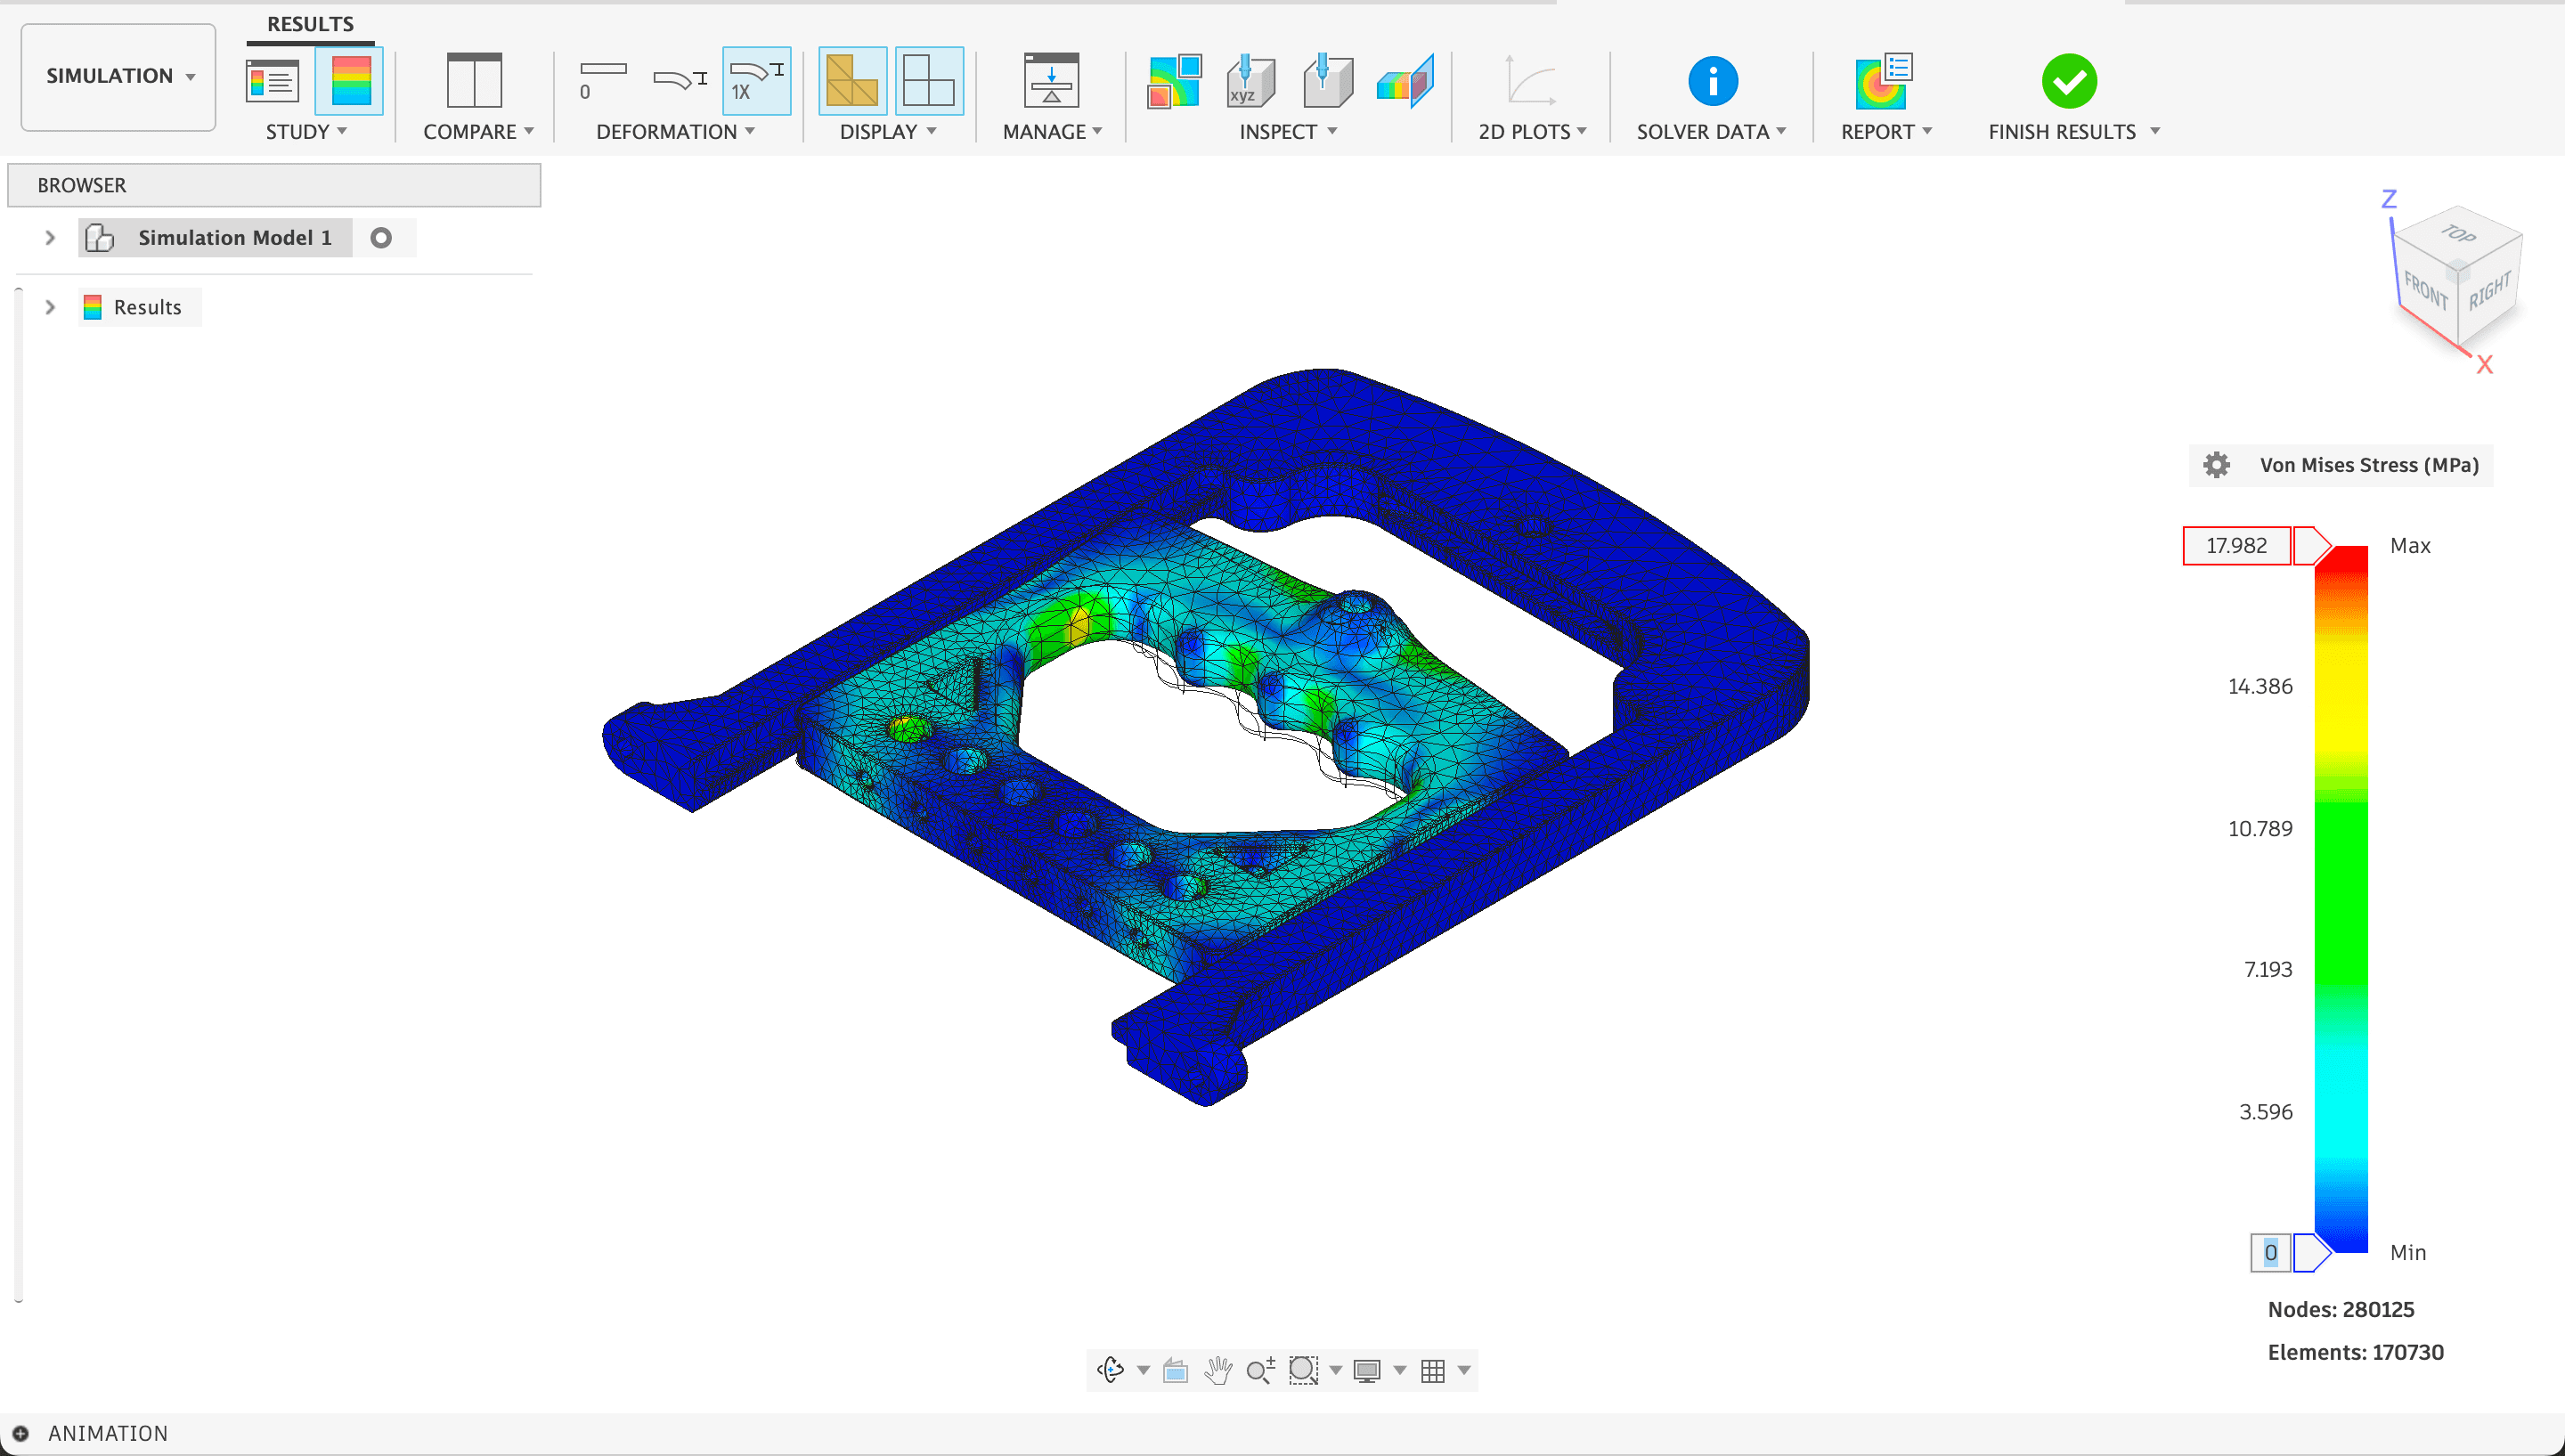
Task: Click the Min legend value field
Action: [2270, 1252]
